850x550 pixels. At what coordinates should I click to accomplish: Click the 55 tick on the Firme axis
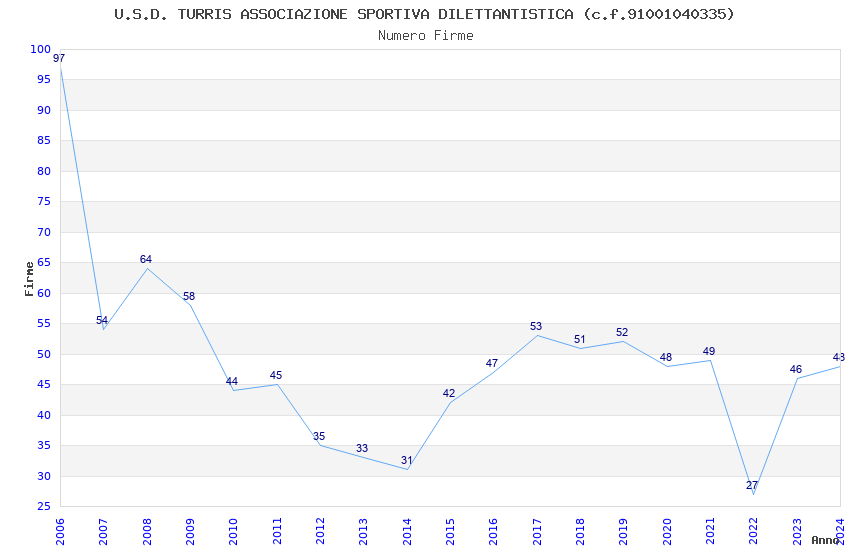pos(43,323)
